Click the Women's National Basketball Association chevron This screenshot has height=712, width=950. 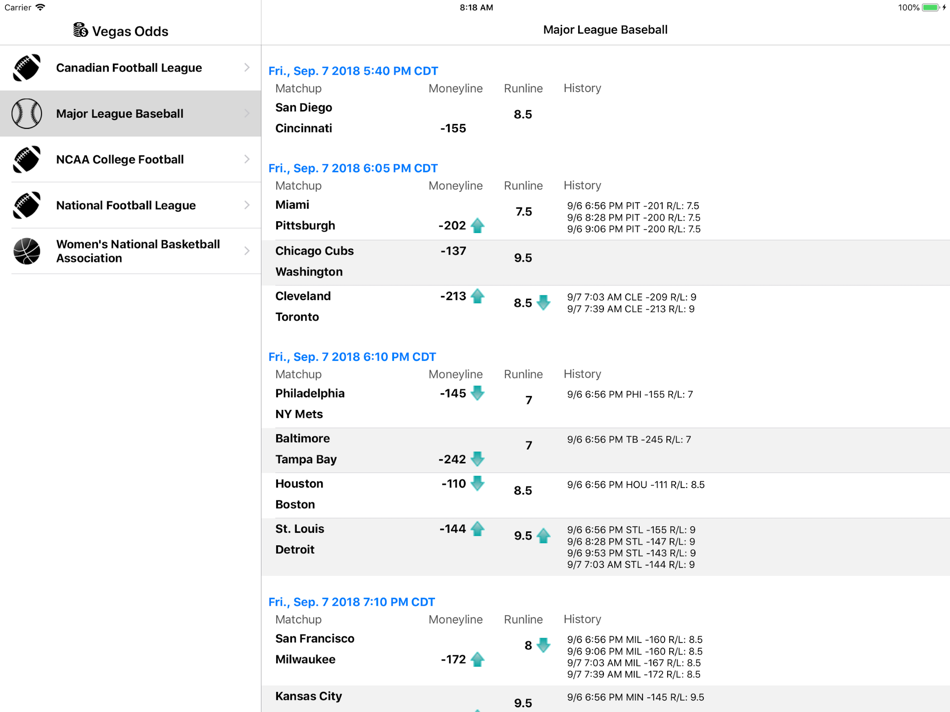(x=247, y=251)
